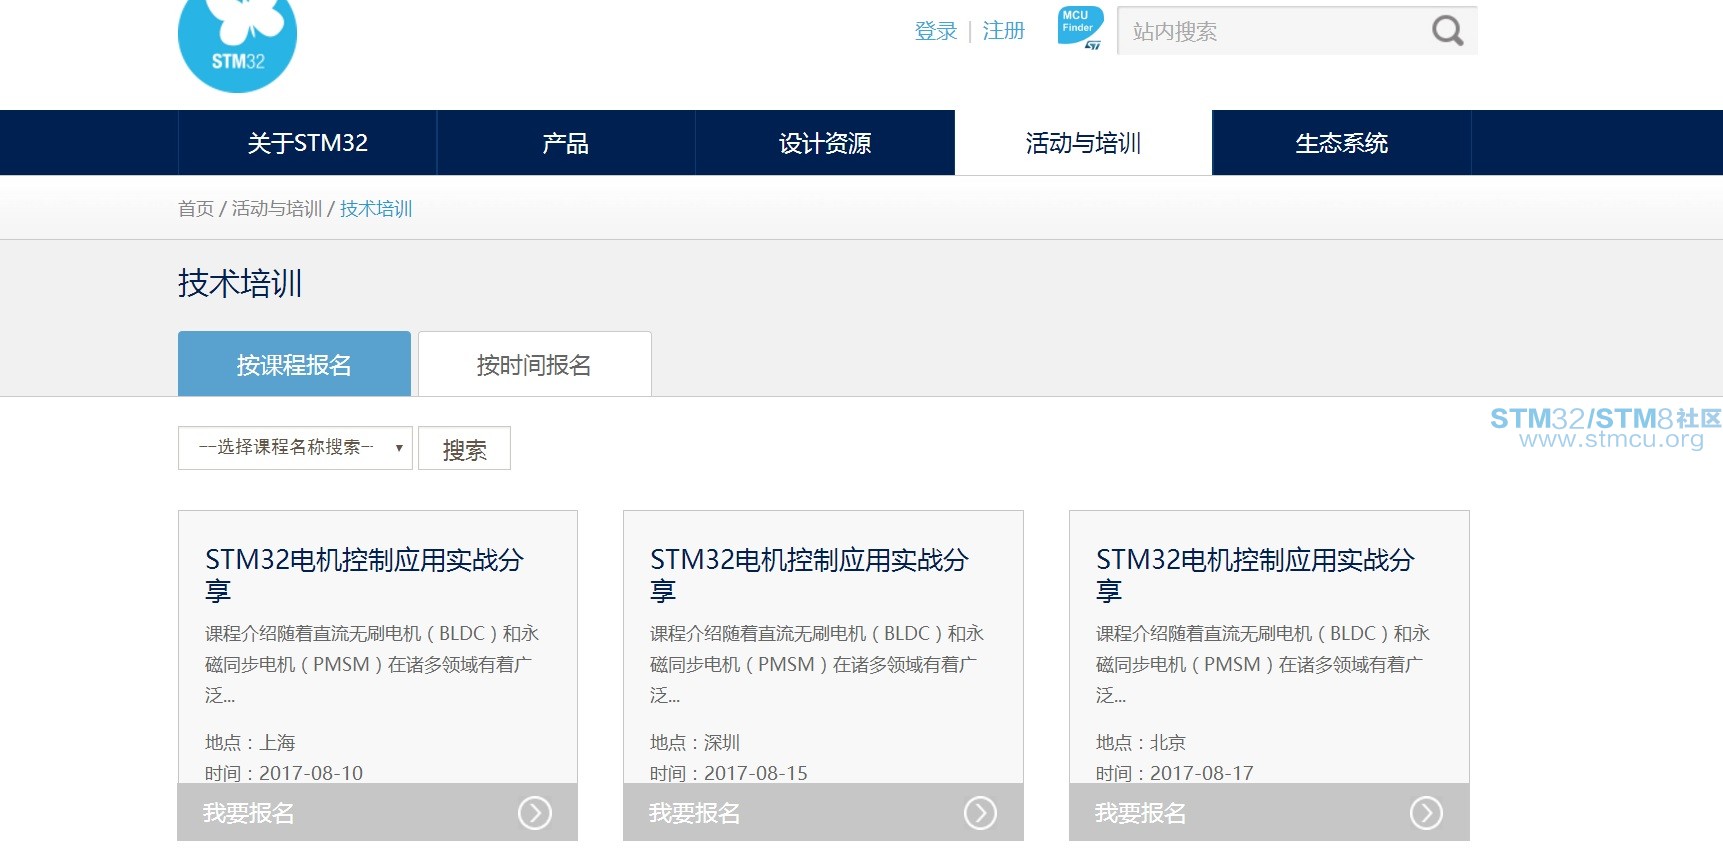
Task: Click the 地点：上海 text
Action: pyautogui.click(x=250, y=742)
